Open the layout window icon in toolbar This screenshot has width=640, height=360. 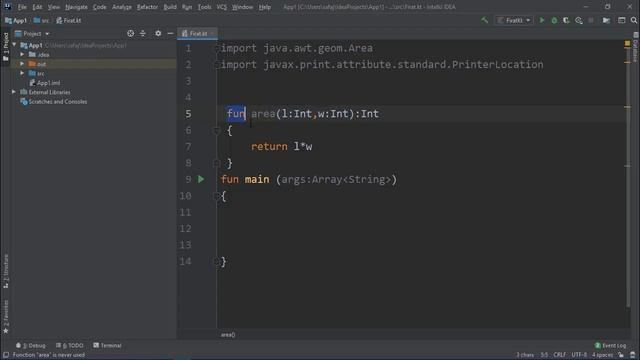pyautogui.click(x=622, y=20)
